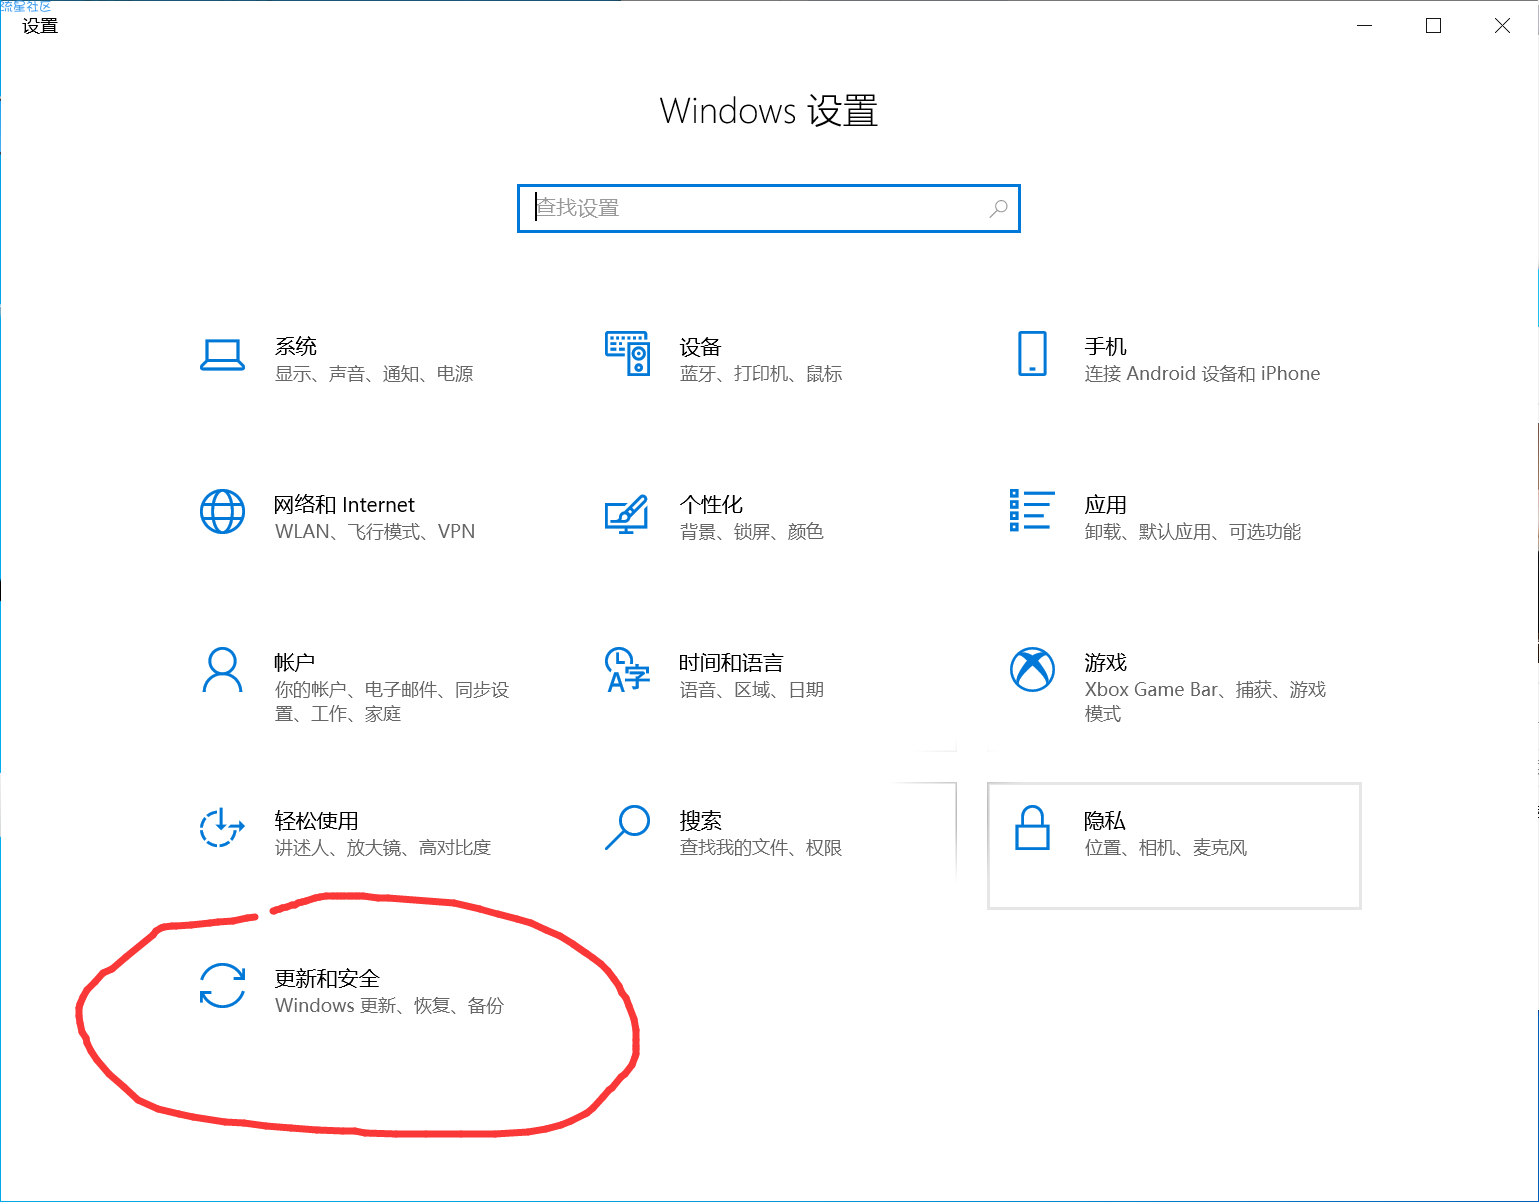
Task: Open the 手机 phone icon
Action: pyautogui.click(x=1032, y=354)
